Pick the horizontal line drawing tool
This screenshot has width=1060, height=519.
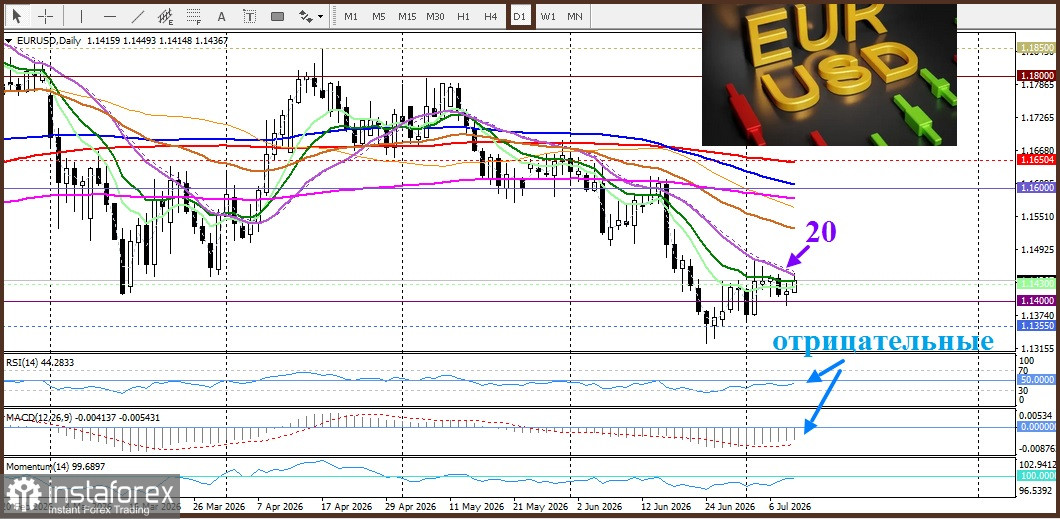click(110, 16)
